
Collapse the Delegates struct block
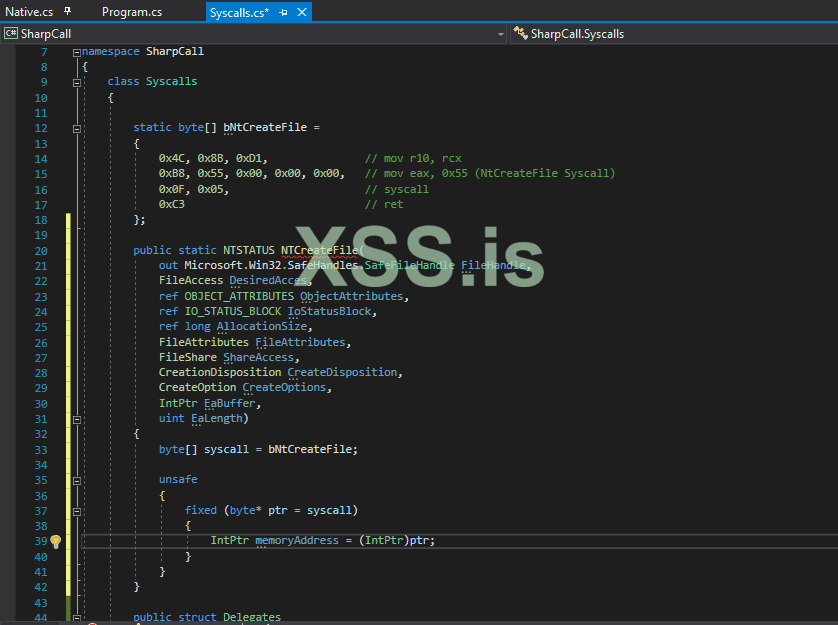pyautogui.click(x=76, y=618)
